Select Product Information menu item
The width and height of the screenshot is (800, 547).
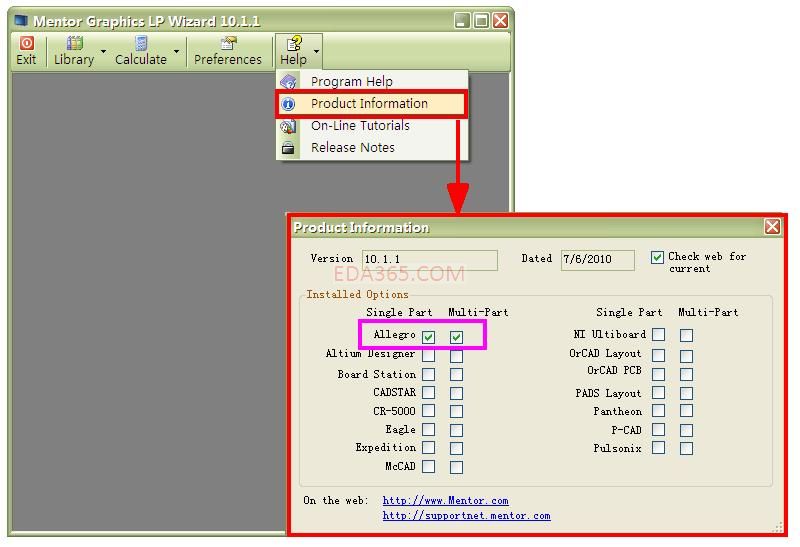(x=372, y=104)
